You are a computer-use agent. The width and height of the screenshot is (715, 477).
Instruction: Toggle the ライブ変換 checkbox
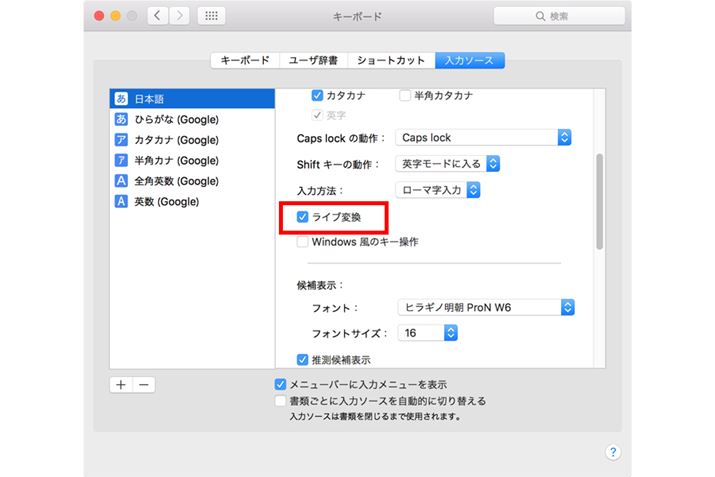pyautogui.click(x=304, y=216)
